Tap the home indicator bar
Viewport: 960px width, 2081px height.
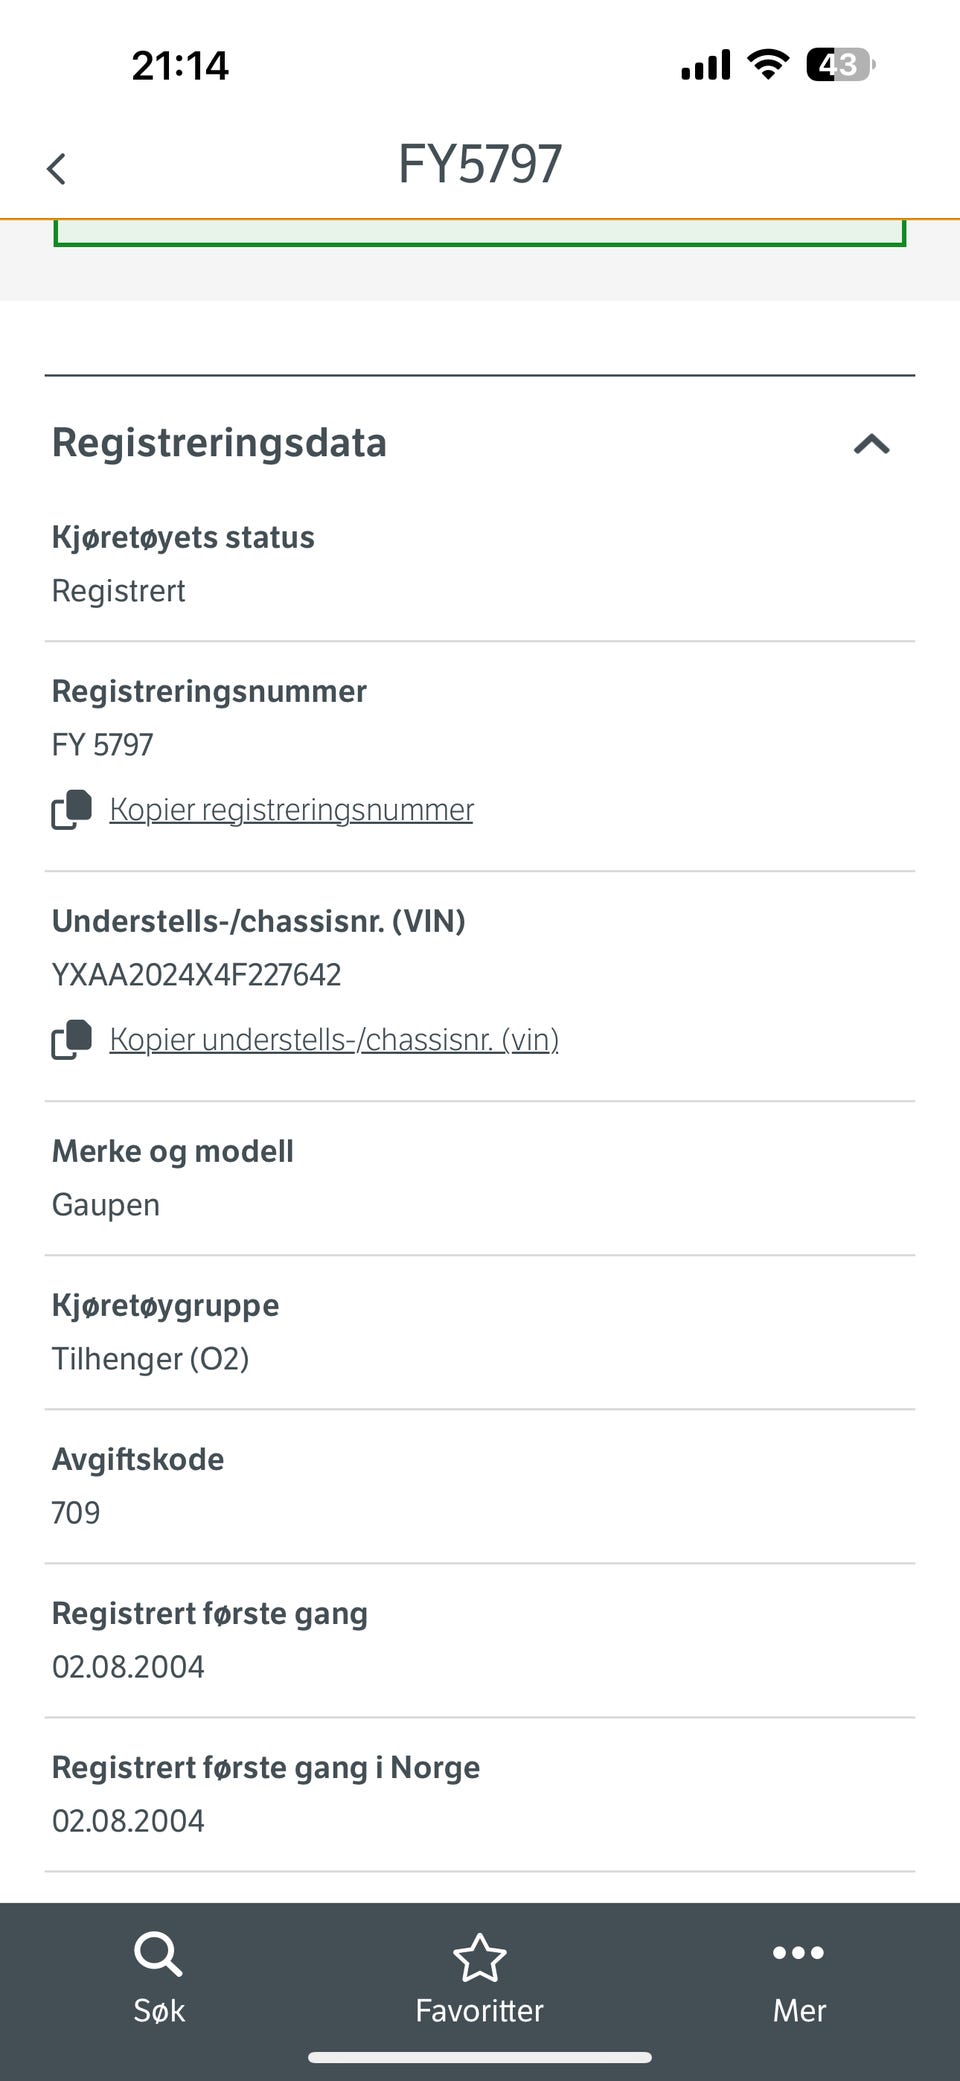pyautogui.click(x=480, y=2057)
